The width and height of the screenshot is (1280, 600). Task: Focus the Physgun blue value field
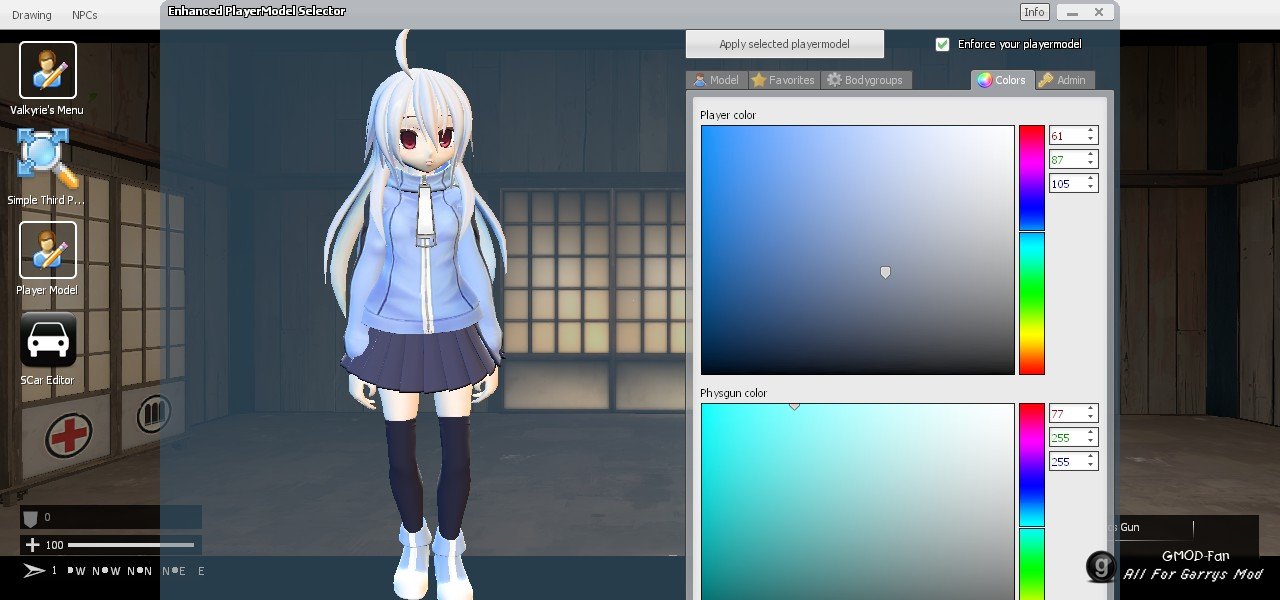pyautogui.click(x=1066, y=461)
